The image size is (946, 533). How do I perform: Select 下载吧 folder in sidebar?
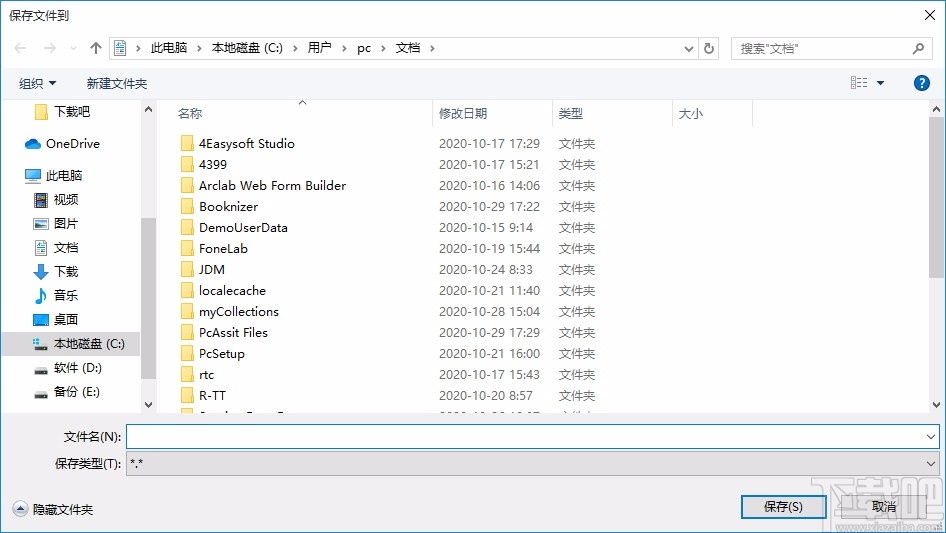pyautogui.click(x=62, y=112)
